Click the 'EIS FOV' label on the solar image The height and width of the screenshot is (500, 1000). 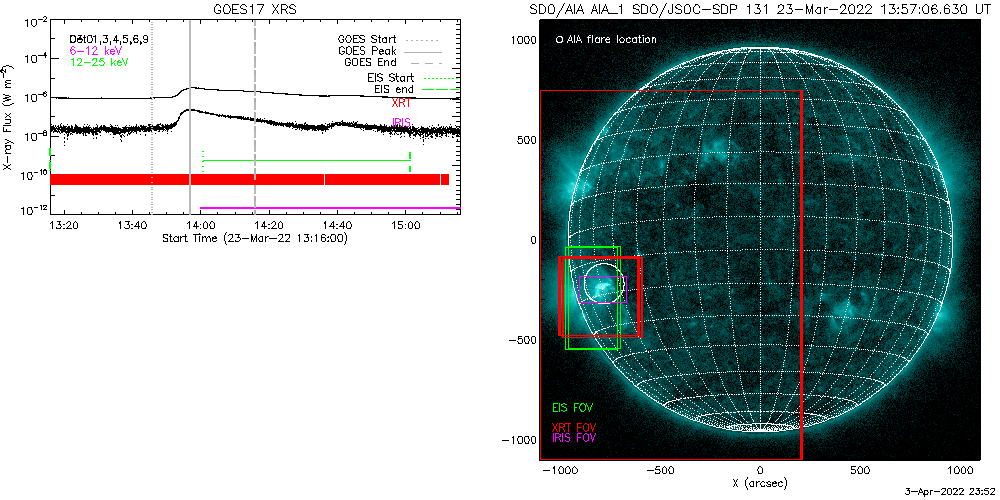pos(572,406)
